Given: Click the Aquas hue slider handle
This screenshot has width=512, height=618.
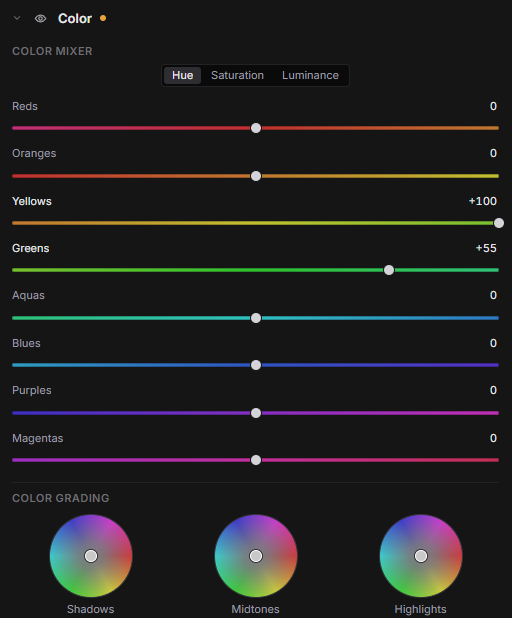Looking at the screenshot, I should (x=256, y=318).
